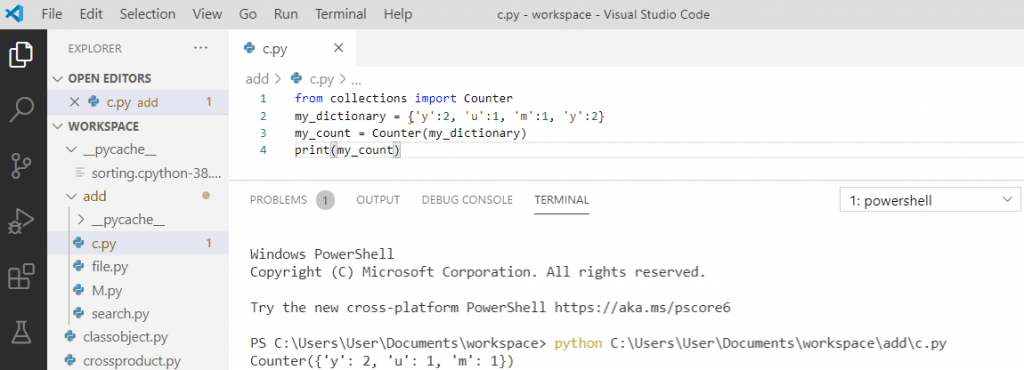
Task: Close the c.py editor tab
Action: pyautogui.click(x=338, y=48)
